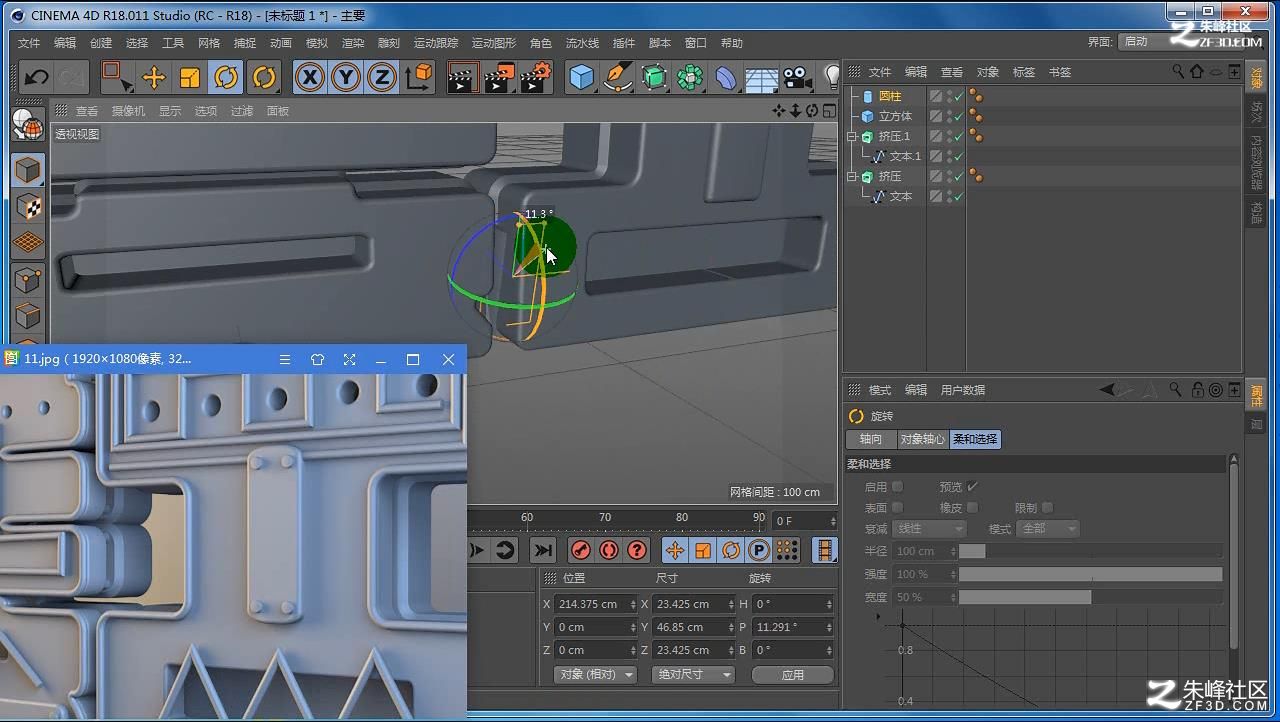This screenshot has width=1280, height=722.
Task: Switch the coordinate system icon
Action: tap(419, 77)
